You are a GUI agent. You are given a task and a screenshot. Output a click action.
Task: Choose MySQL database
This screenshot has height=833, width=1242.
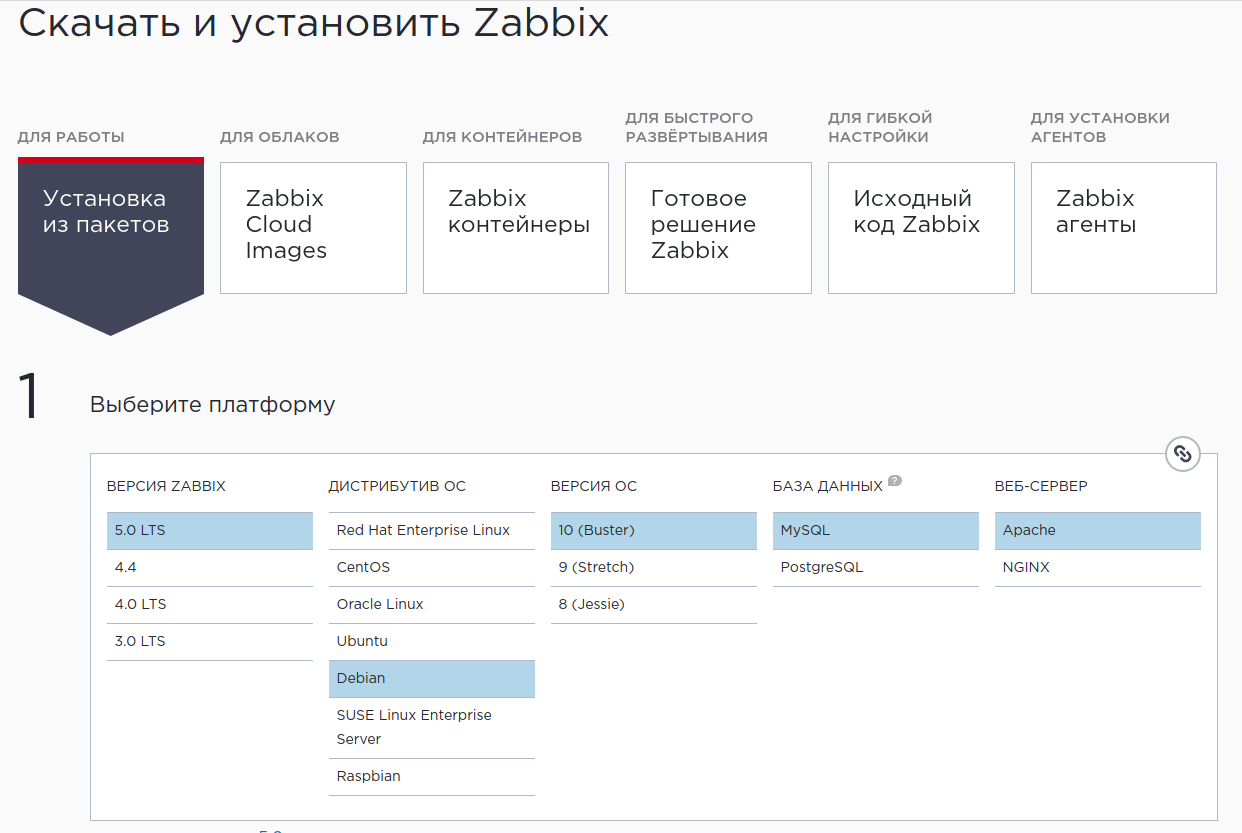click(876, 531)
